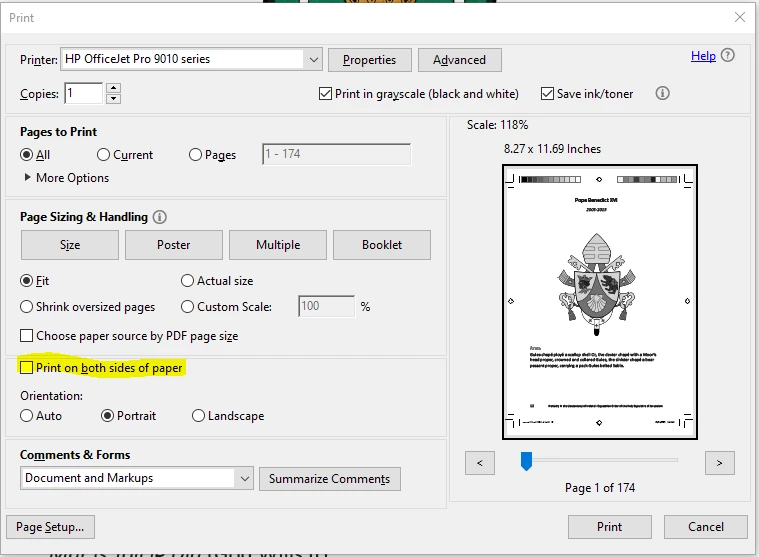This screenshot has height=557, width=759.
Task: Select Portrait orientation
Action: pyautogui.click(x=107, y=416)
